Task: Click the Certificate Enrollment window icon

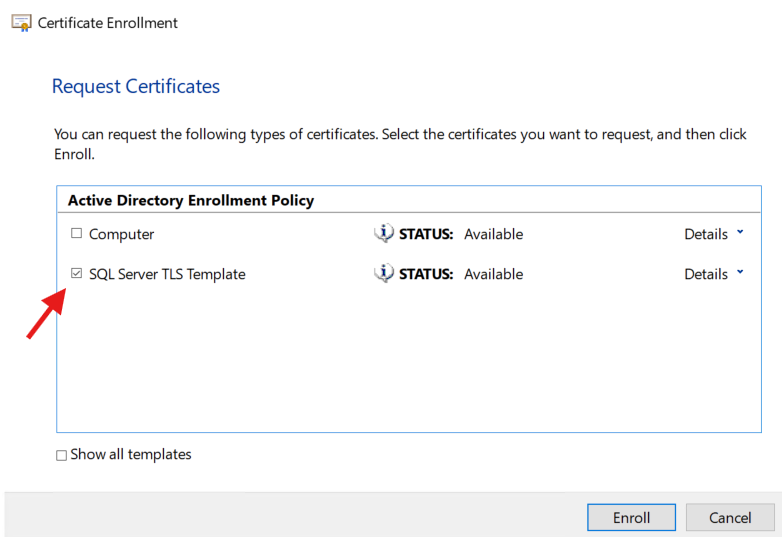Action: [x=21, y=23]
